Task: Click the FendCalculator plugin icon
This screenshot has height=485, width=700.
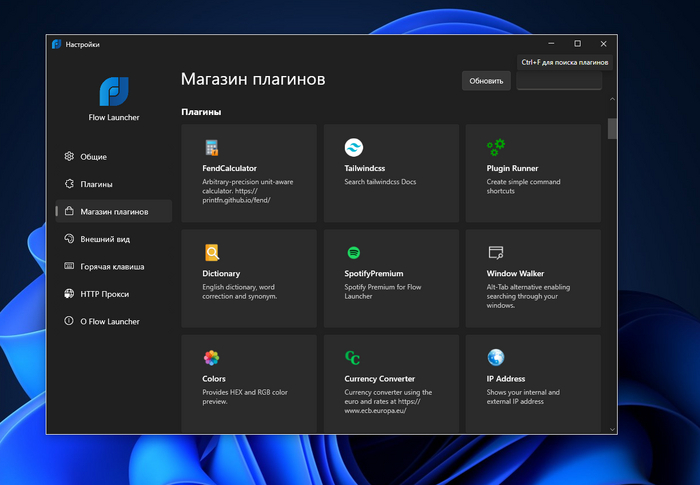Action: (x=211, y=147)
